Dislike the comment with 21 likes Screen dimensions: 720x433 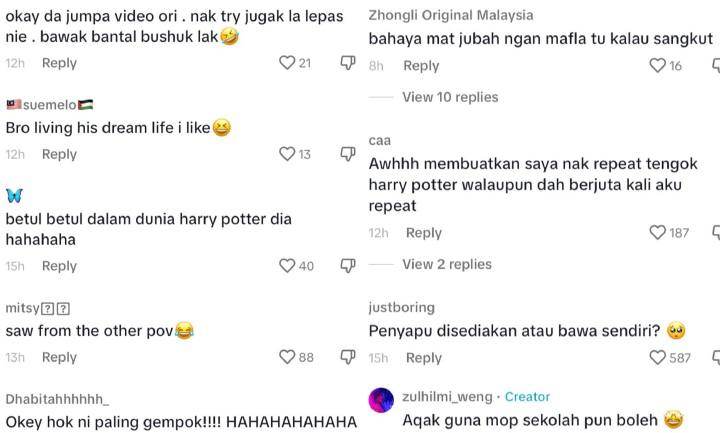[347, 63]
